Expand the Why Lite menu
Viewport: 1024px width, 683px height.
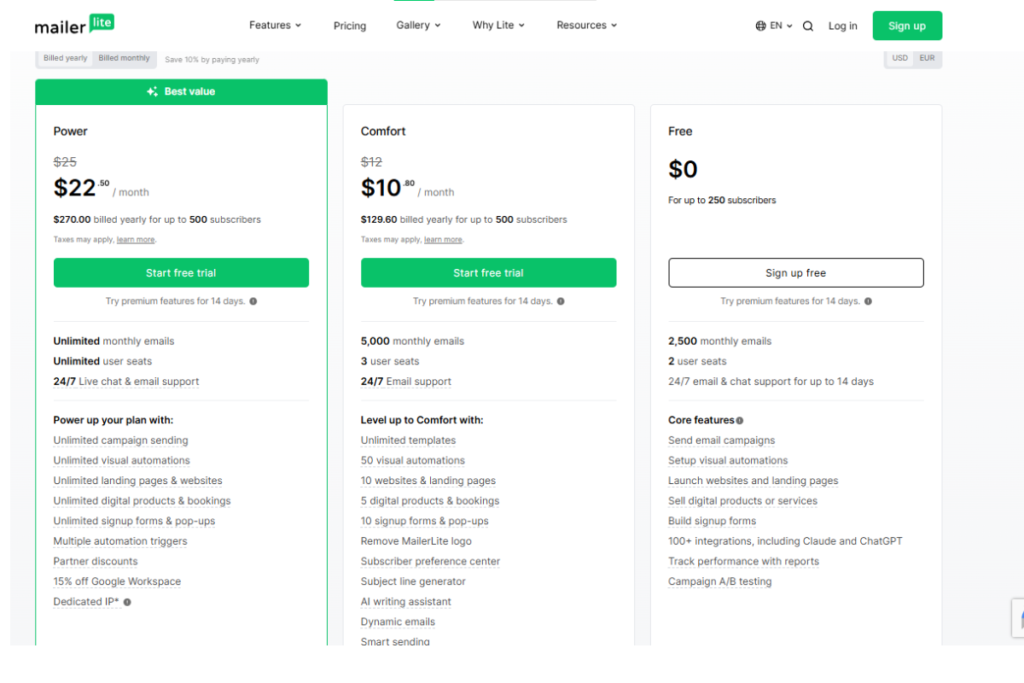click(x=498, y=25)
